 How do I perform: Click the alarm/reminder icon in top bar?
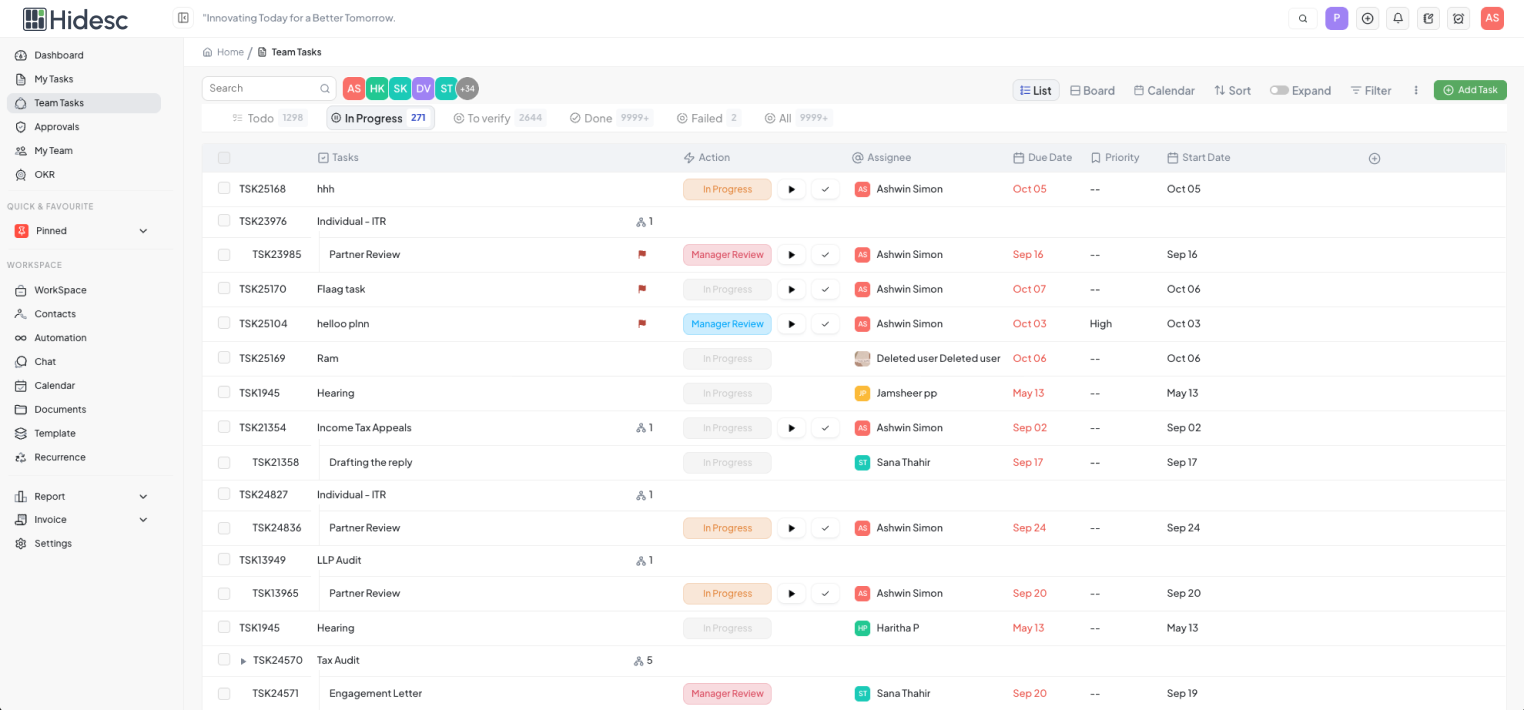1458,18
